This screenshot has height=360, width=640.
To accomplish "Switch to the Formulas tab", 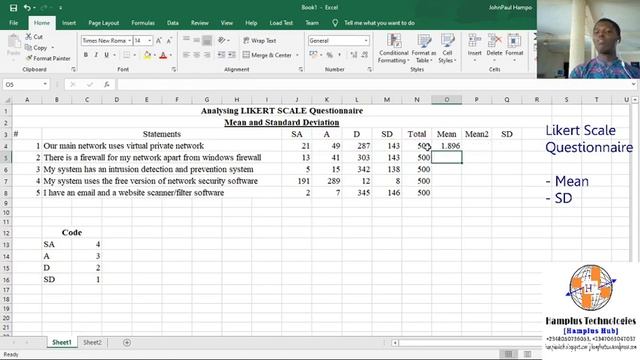I will tap(143, 23).
